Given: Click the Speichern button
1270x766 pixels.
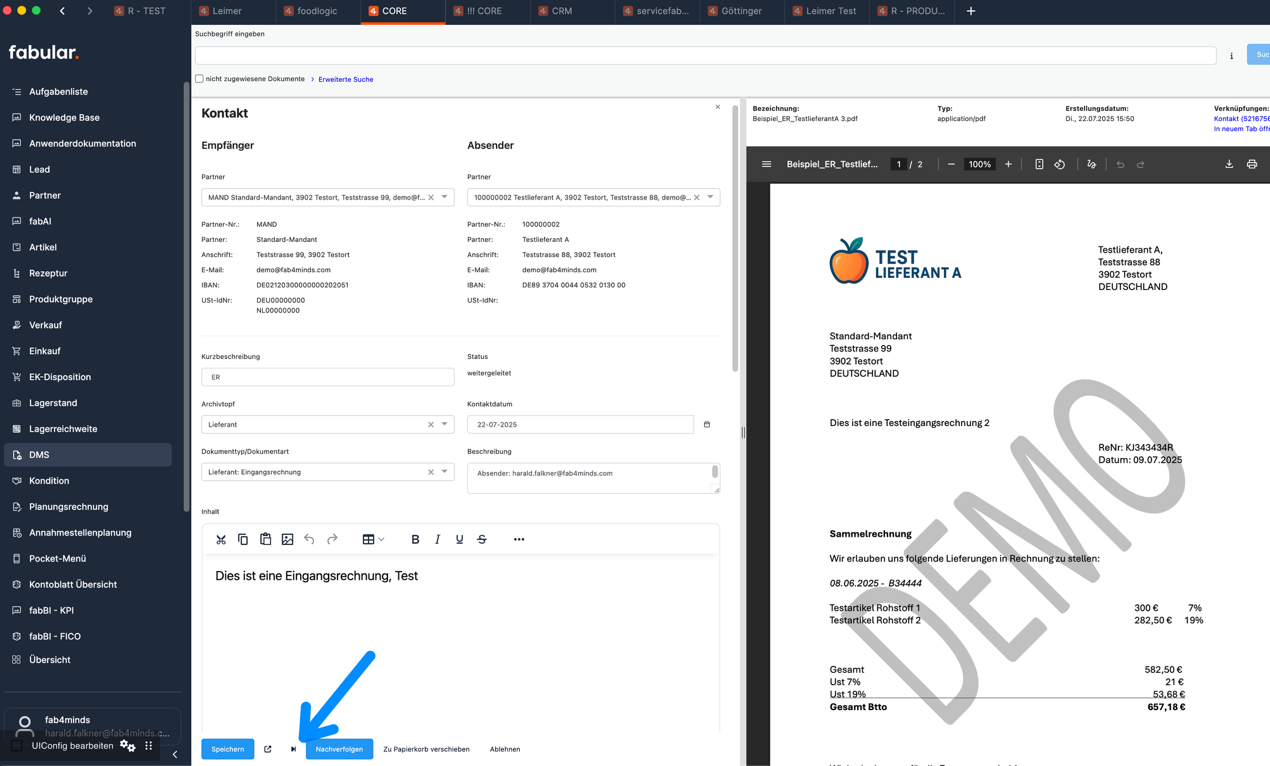Looking at the screenshot, I should tap(227, 748).
